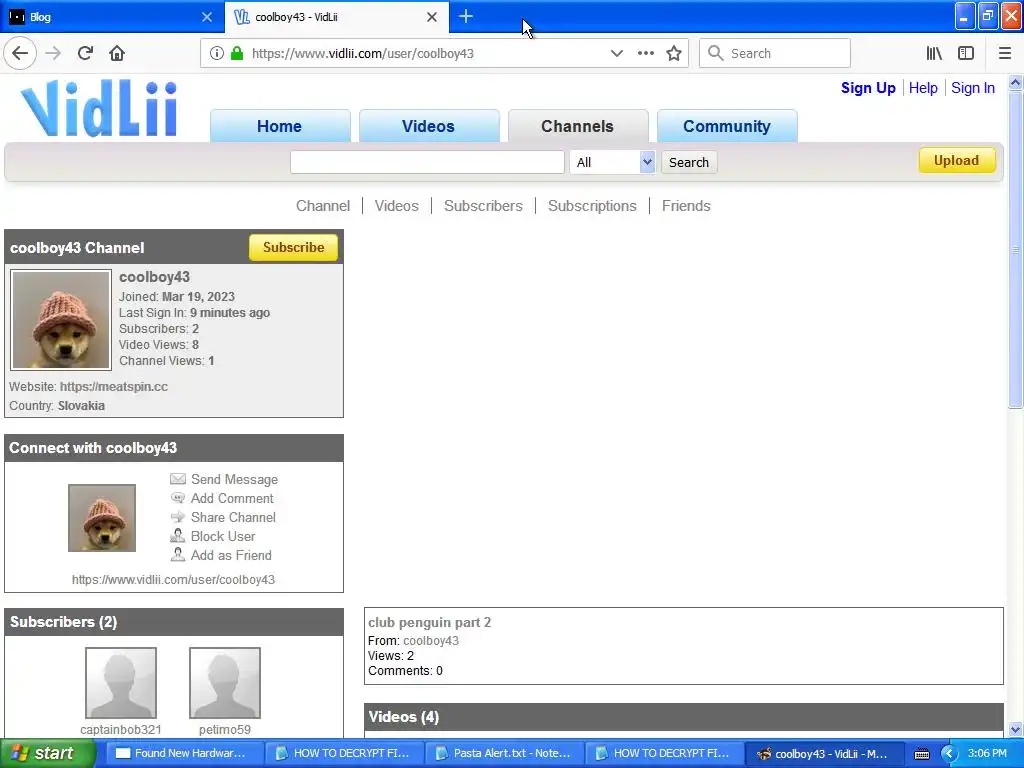Click the Add as Friend icon

click(178, 554)
